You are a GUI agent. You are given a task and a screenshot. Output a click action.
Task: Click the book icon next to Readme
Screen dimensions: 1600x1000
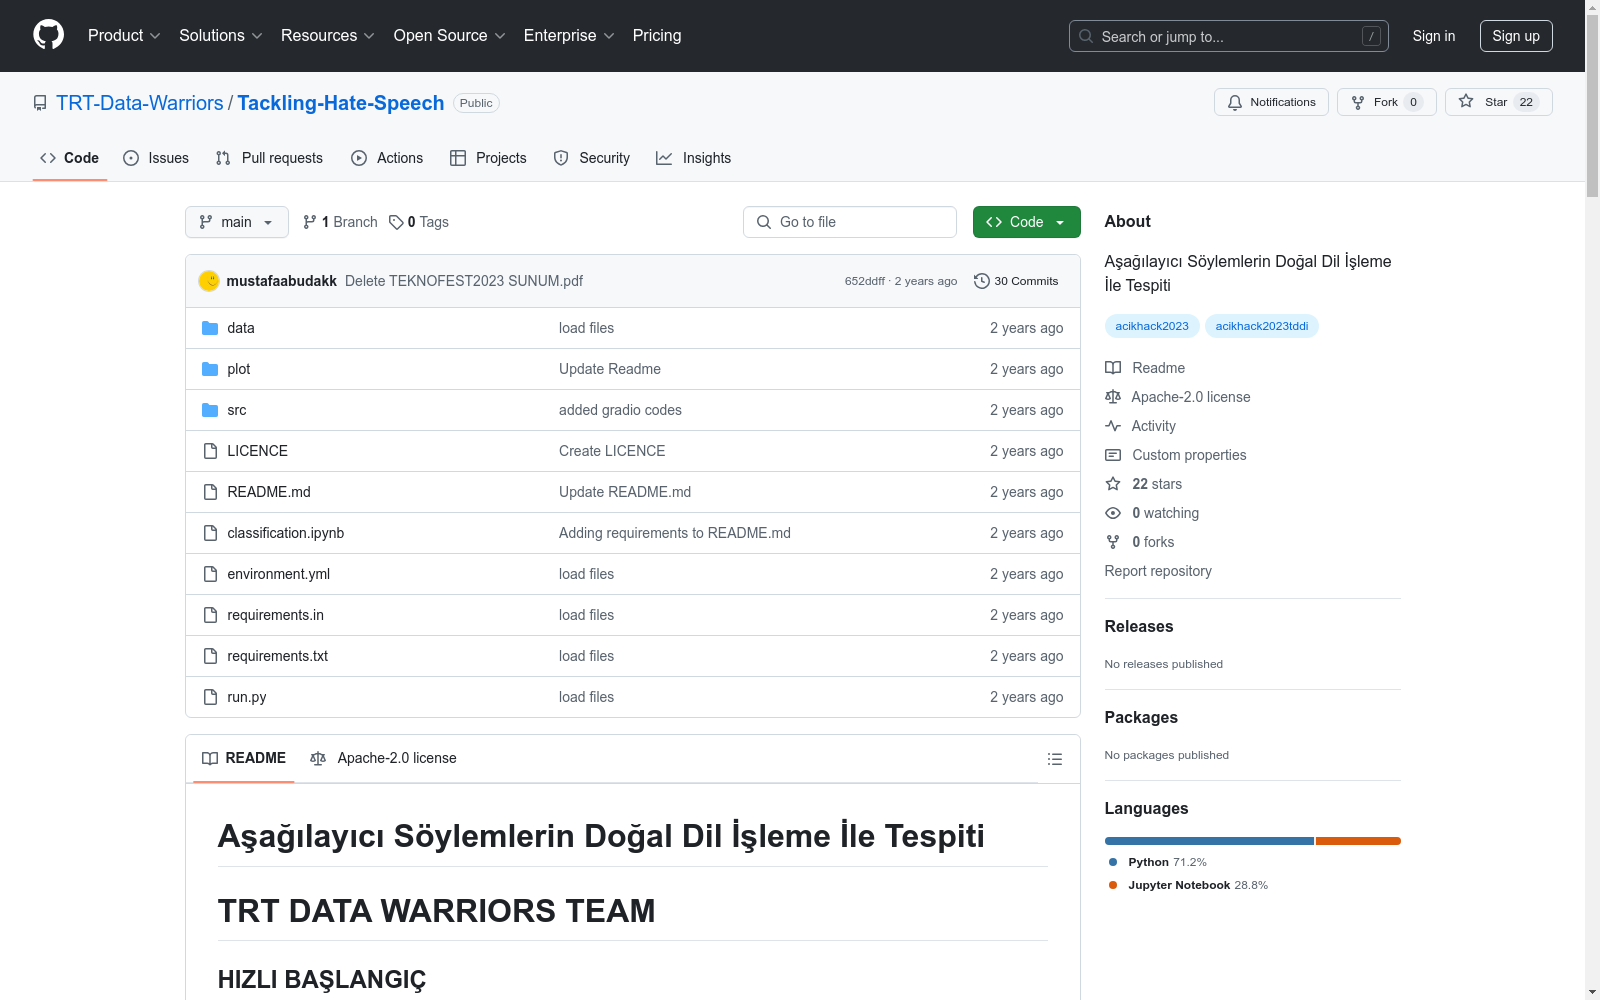point(1113,368)
